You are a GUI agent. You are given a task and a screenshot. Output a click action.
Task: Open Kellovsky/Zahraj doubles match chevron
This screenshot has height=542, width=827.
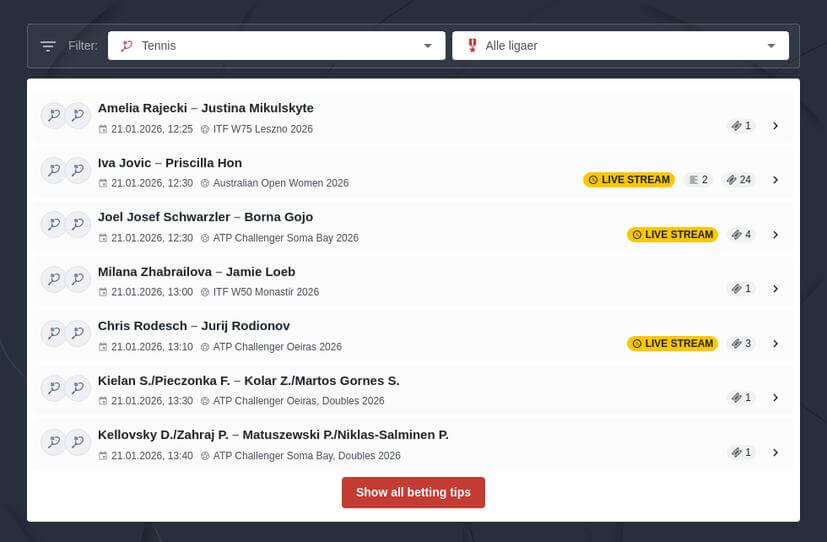click(x=775, y=452)
